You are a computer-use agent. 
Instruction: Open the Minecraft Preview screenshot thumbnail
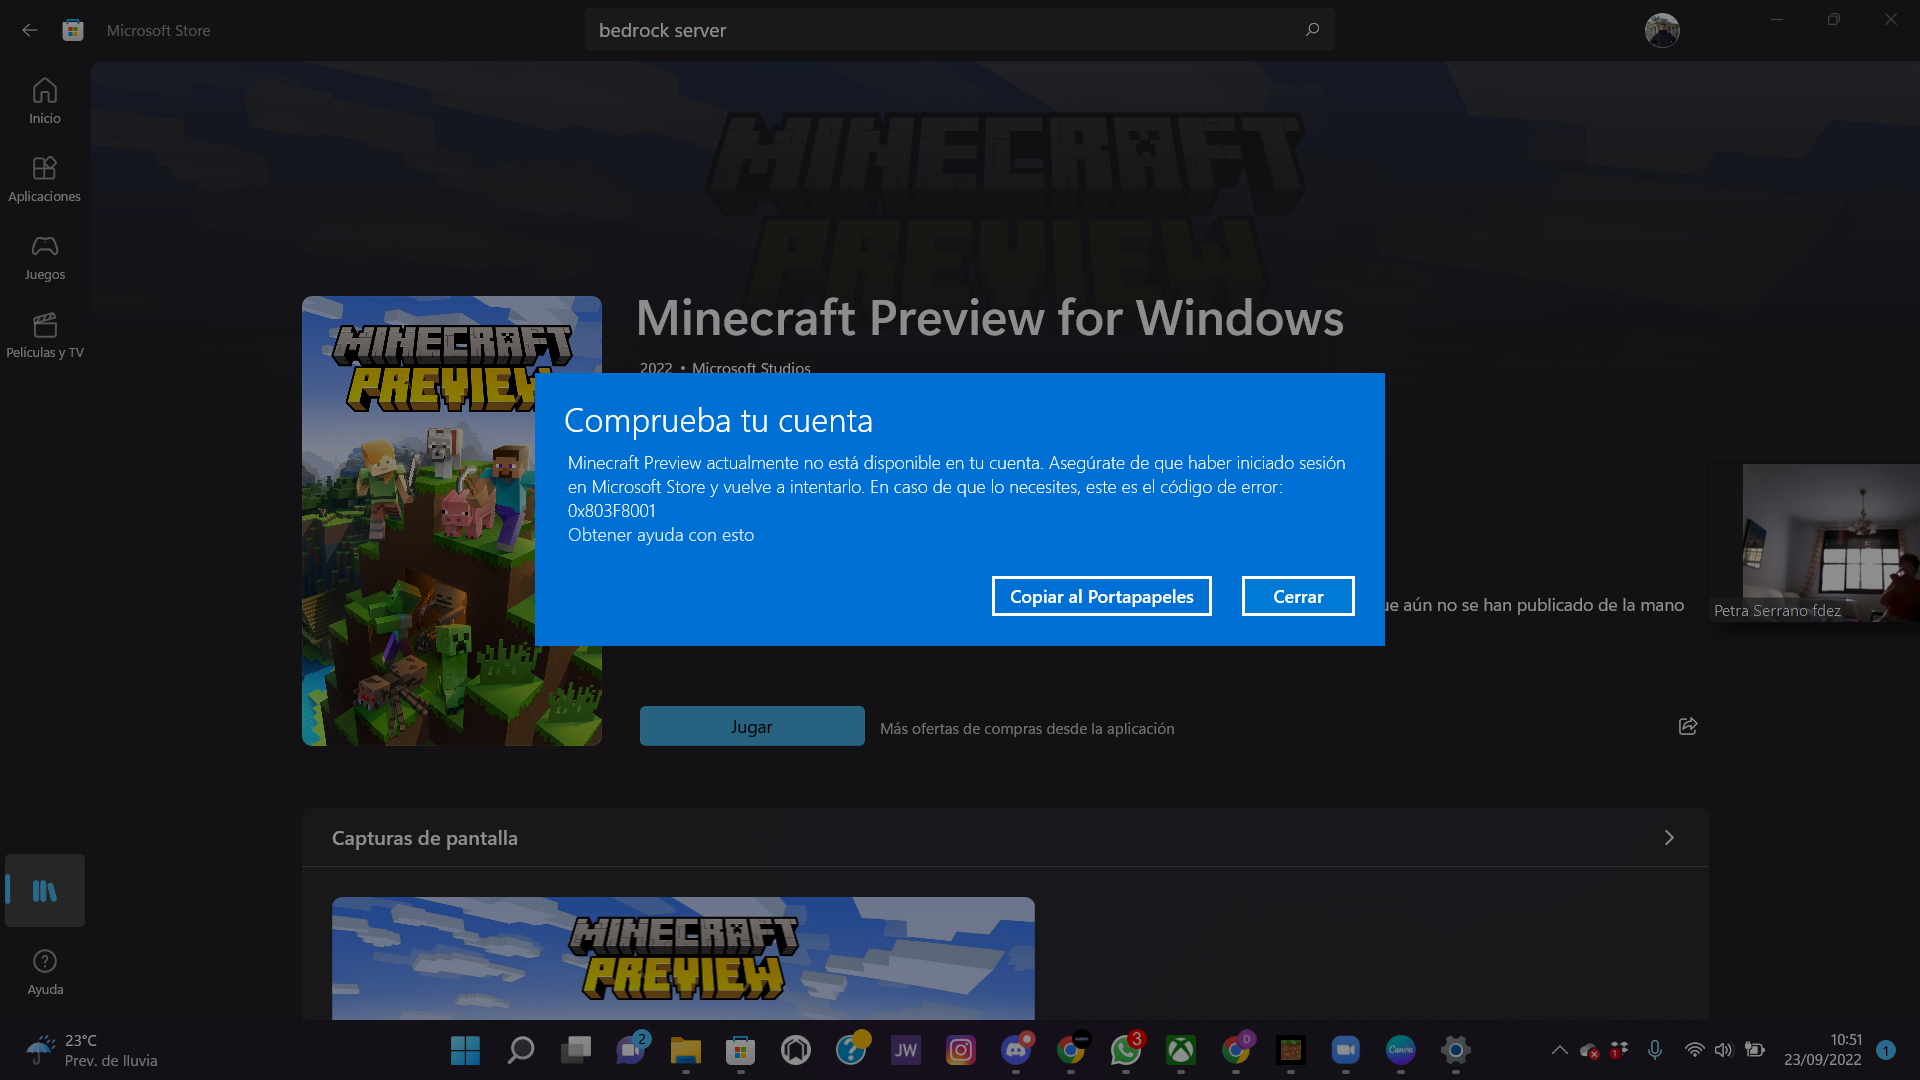coord(683,958)
